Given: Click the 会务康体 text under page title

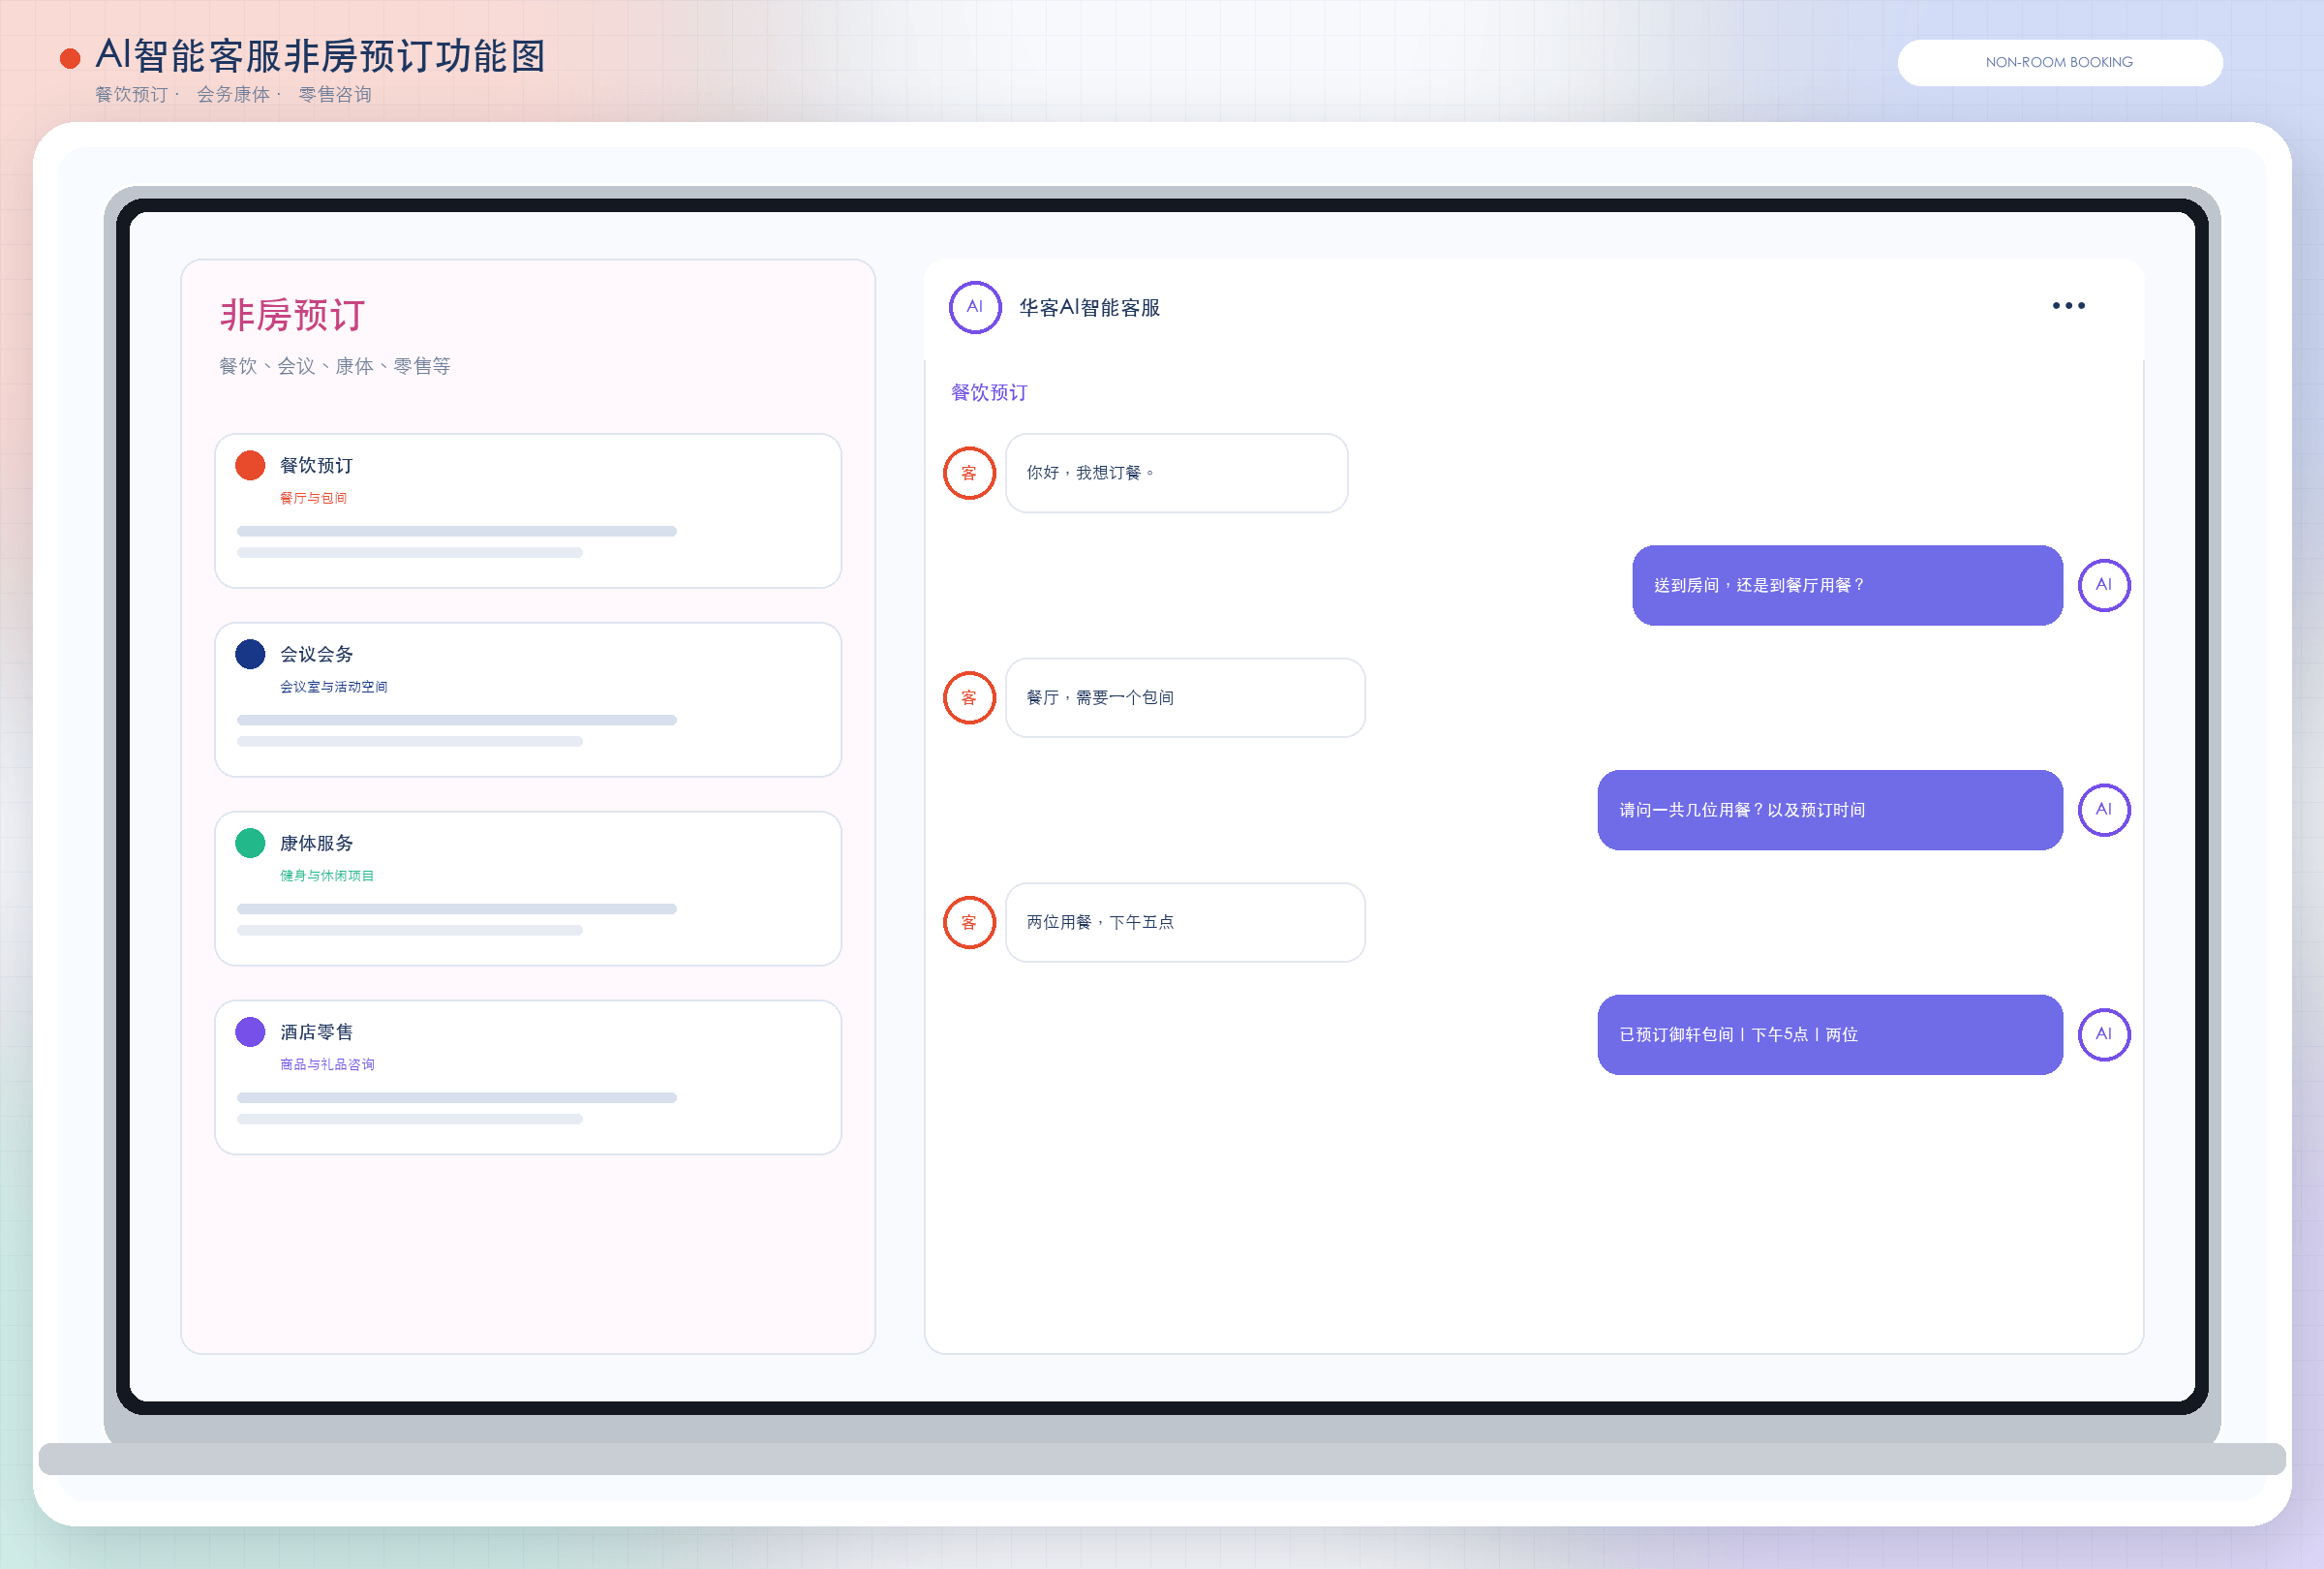Looking at the screenshot, I should tap(233, 94).
